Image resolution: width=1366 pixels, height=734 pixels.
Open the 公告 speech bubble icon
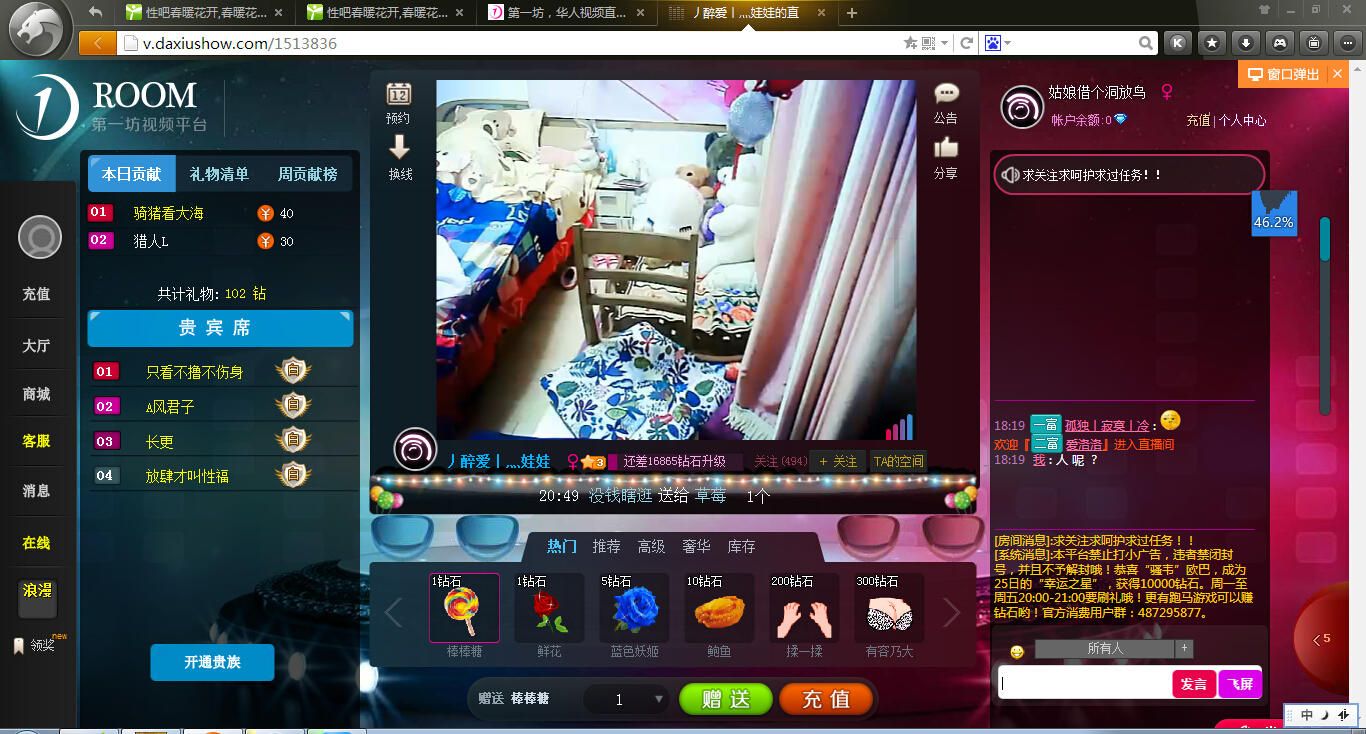(x=946, y=93)
